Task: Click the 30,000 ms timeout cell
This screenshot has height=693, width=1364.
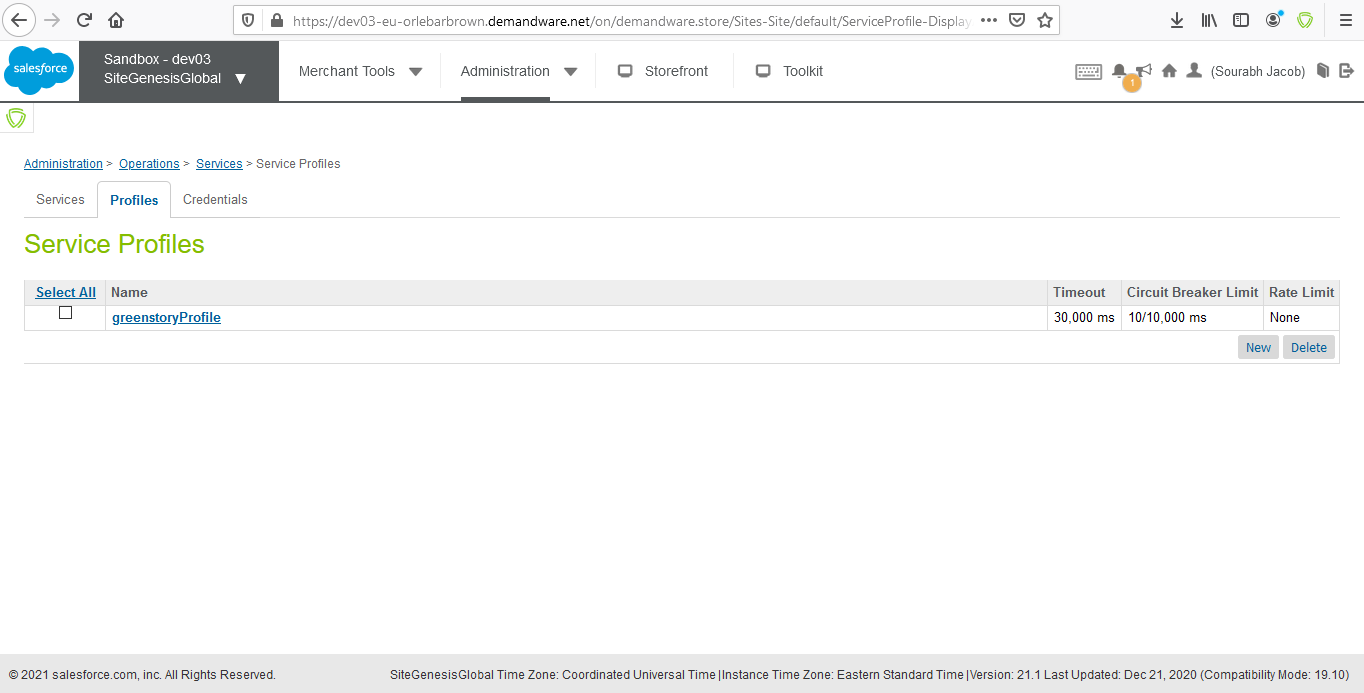Action: coord(1084,317)
